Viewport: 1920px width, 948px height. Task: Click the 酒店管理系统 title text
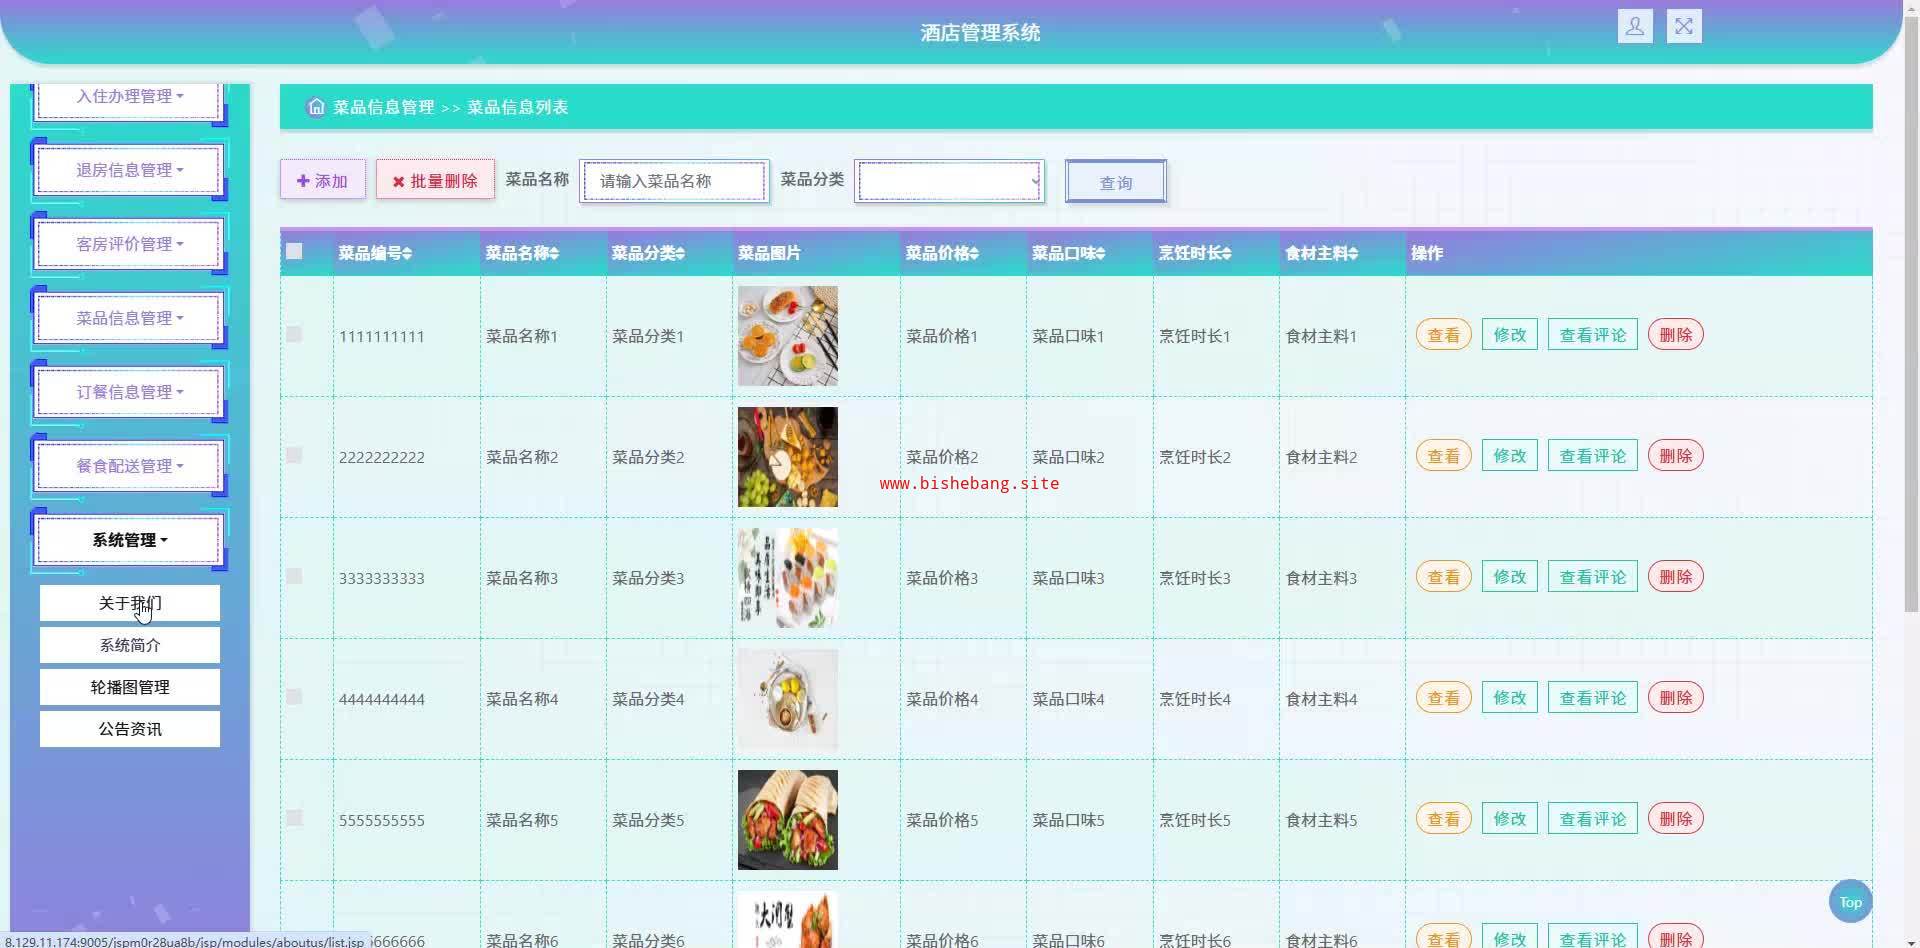(x=980, y=33)
